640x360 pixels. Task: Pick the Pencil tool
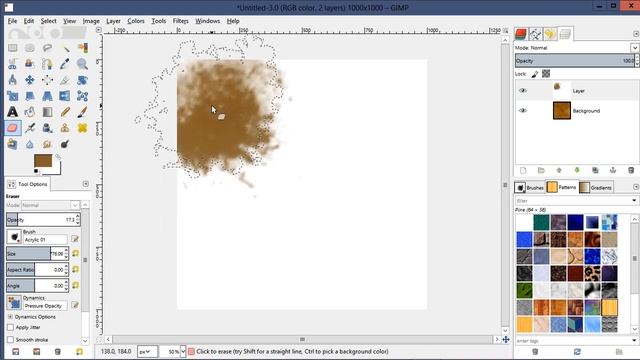click(65, 112)
